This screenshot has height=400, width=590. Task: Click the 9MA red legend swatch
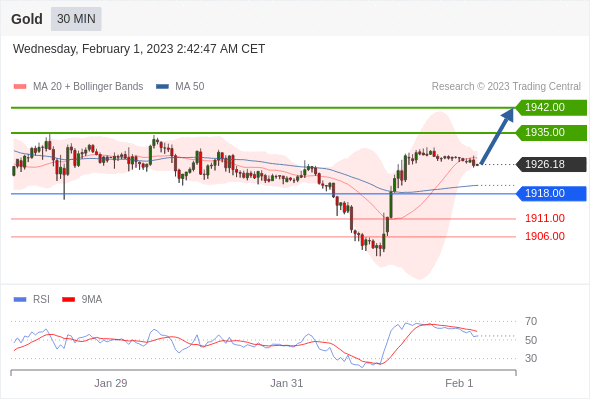point(68,300)
